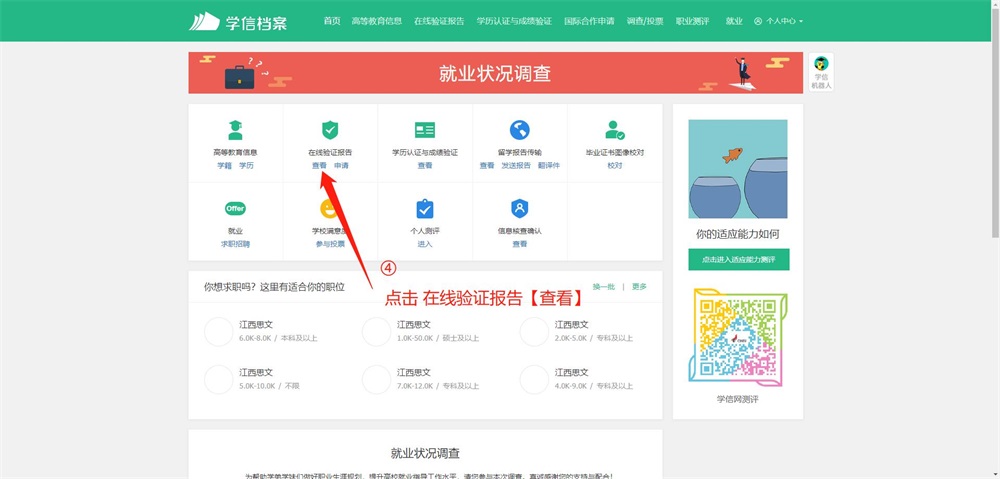
Task: Click the green Offer 就业 icon
Action: click(x=235, y=208)
